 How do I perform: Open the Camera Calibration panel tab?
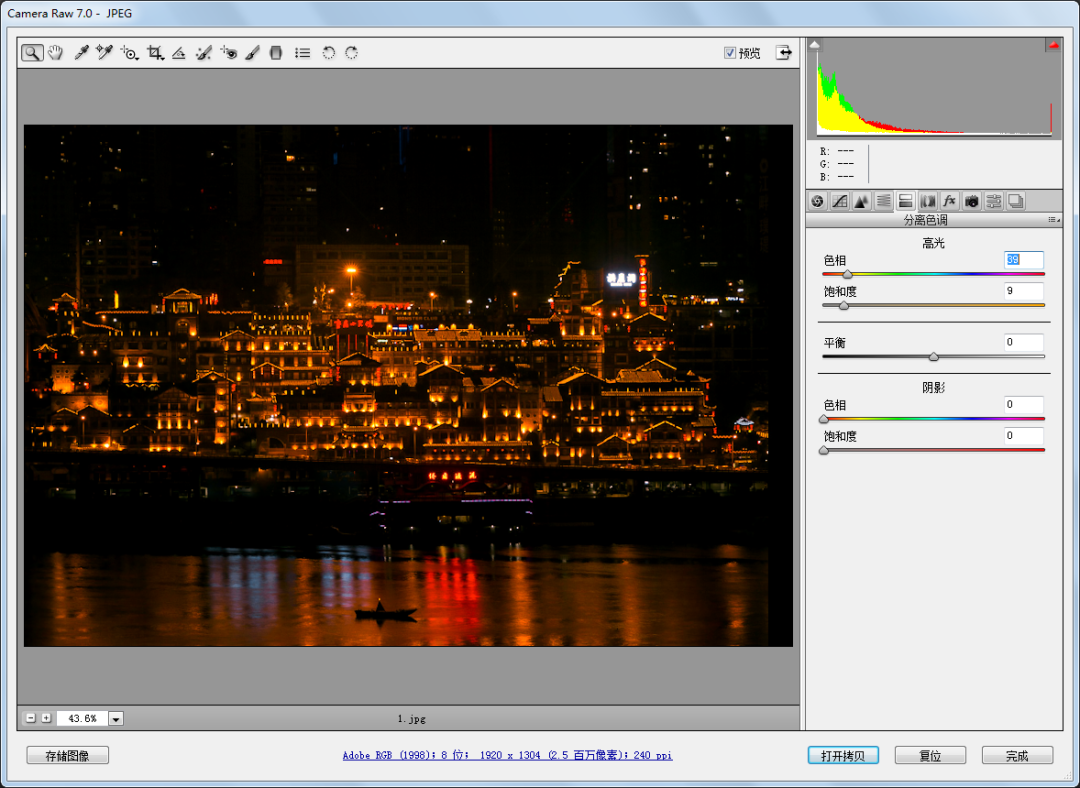(x=972, y=201)
